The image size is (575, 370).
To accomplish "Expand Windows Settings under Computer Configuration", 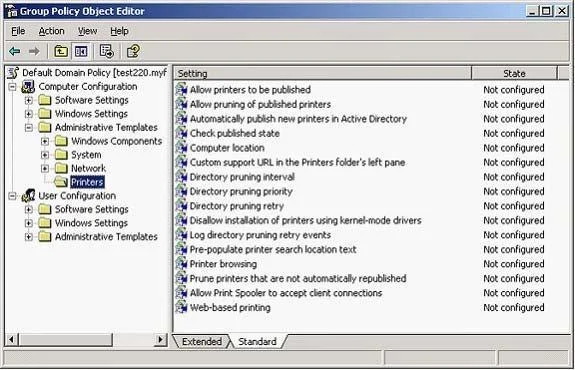I will pyautogui.click(x=29, y=114).
